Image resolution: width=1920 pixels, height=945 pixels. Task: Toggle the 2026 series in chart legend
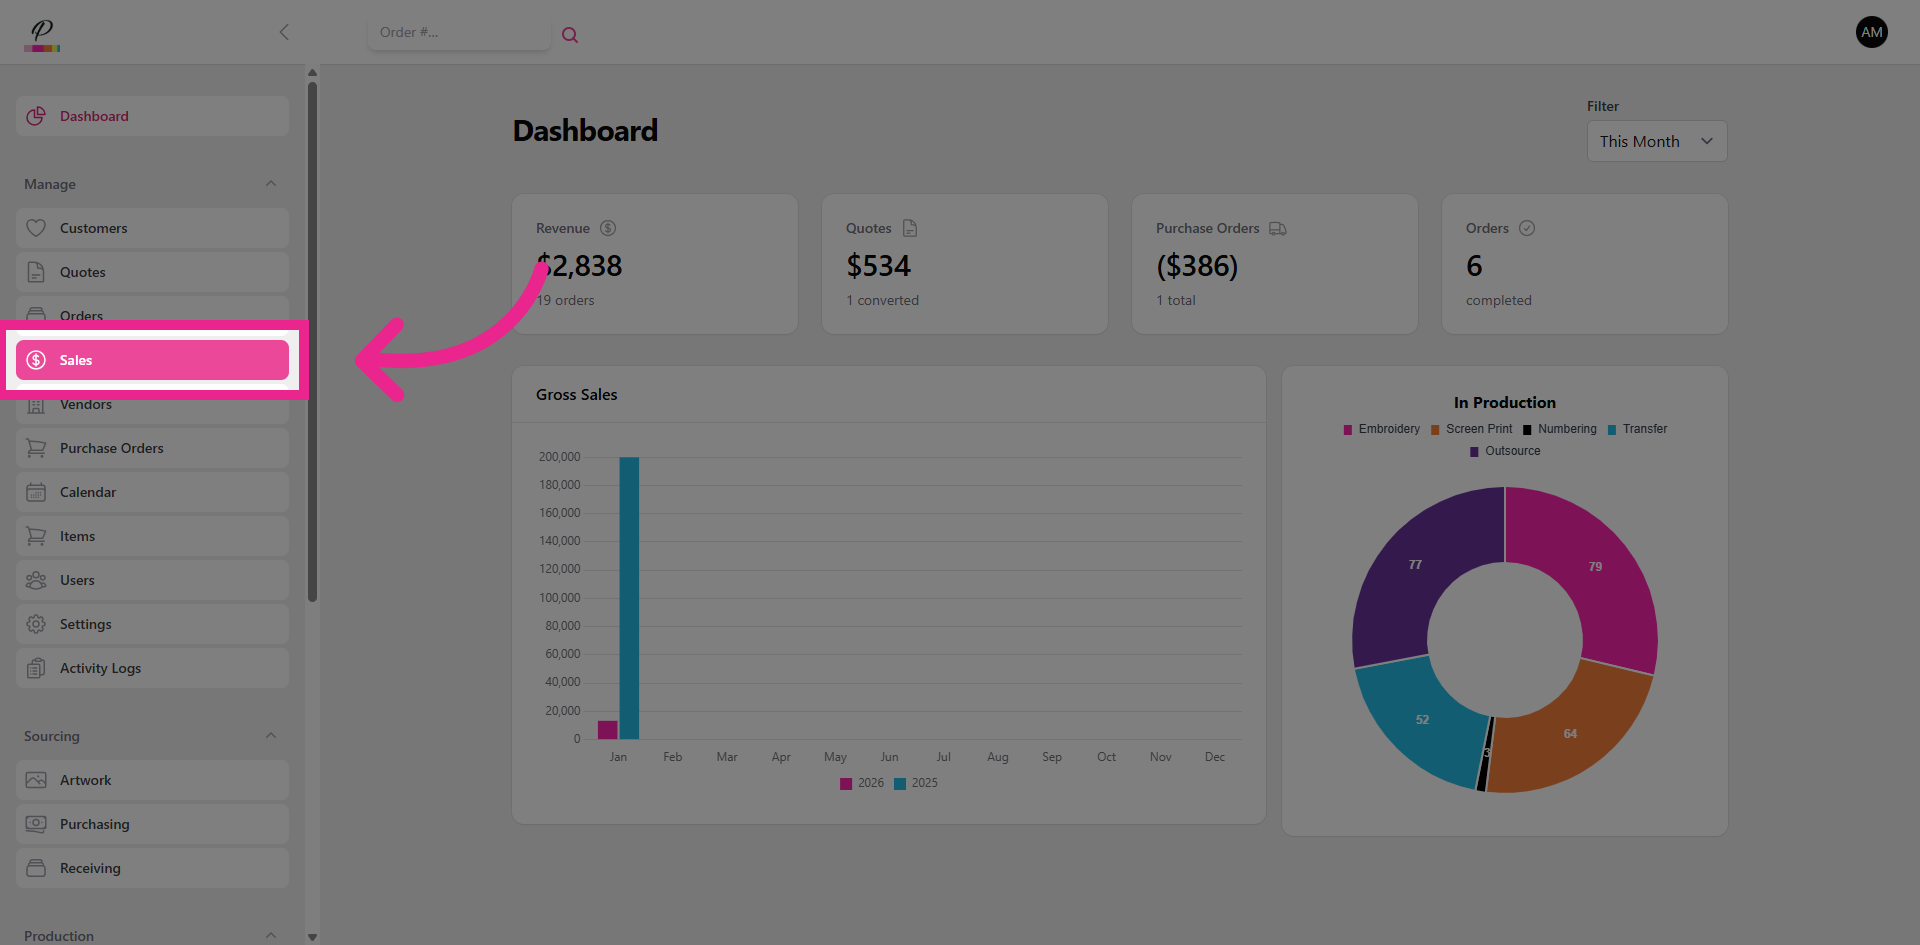[862, 783]
